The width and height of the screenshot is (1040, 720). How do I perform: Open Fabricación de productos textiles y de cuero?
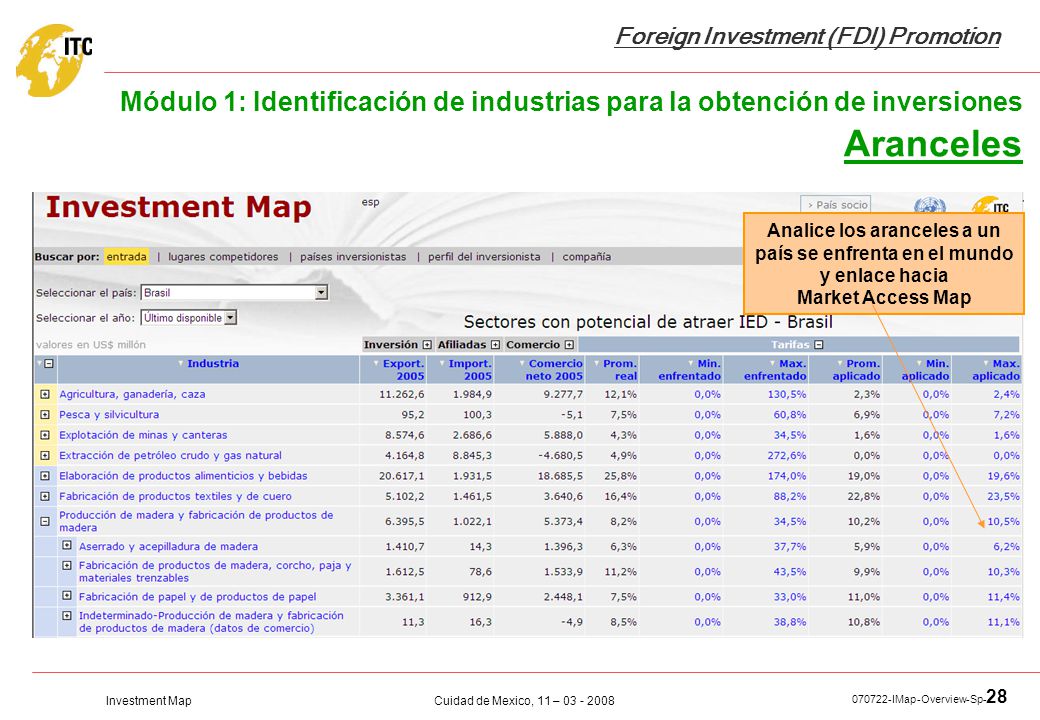175,497
